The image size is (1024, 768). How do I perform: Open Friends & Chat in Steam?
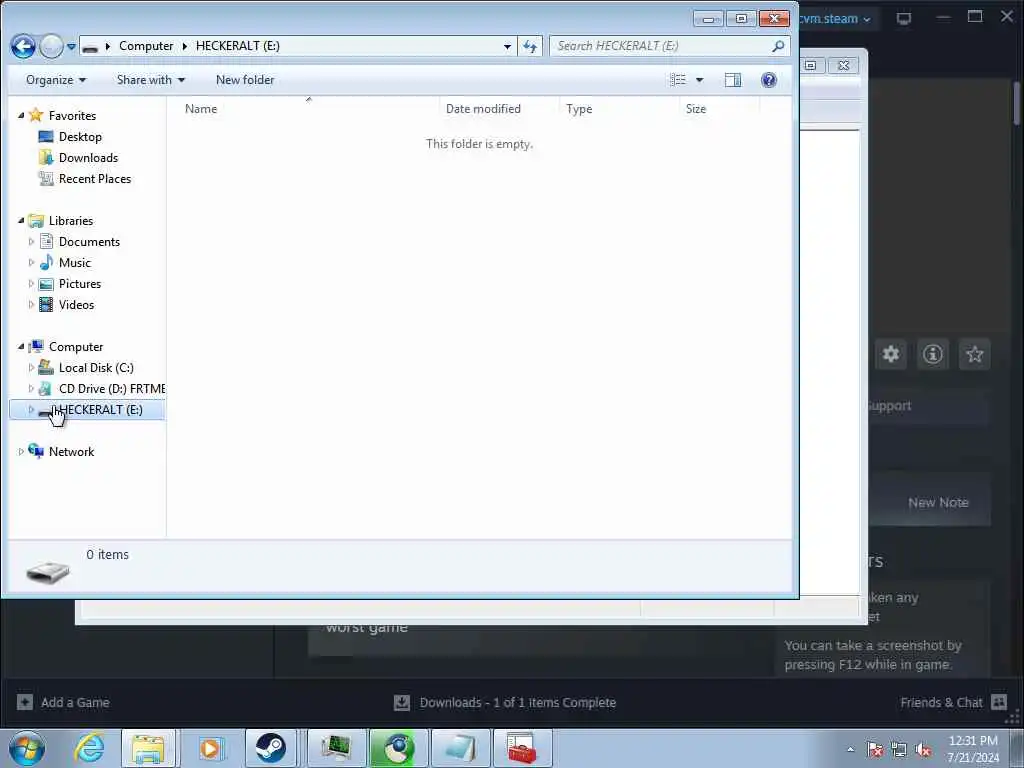coord(953,703)
